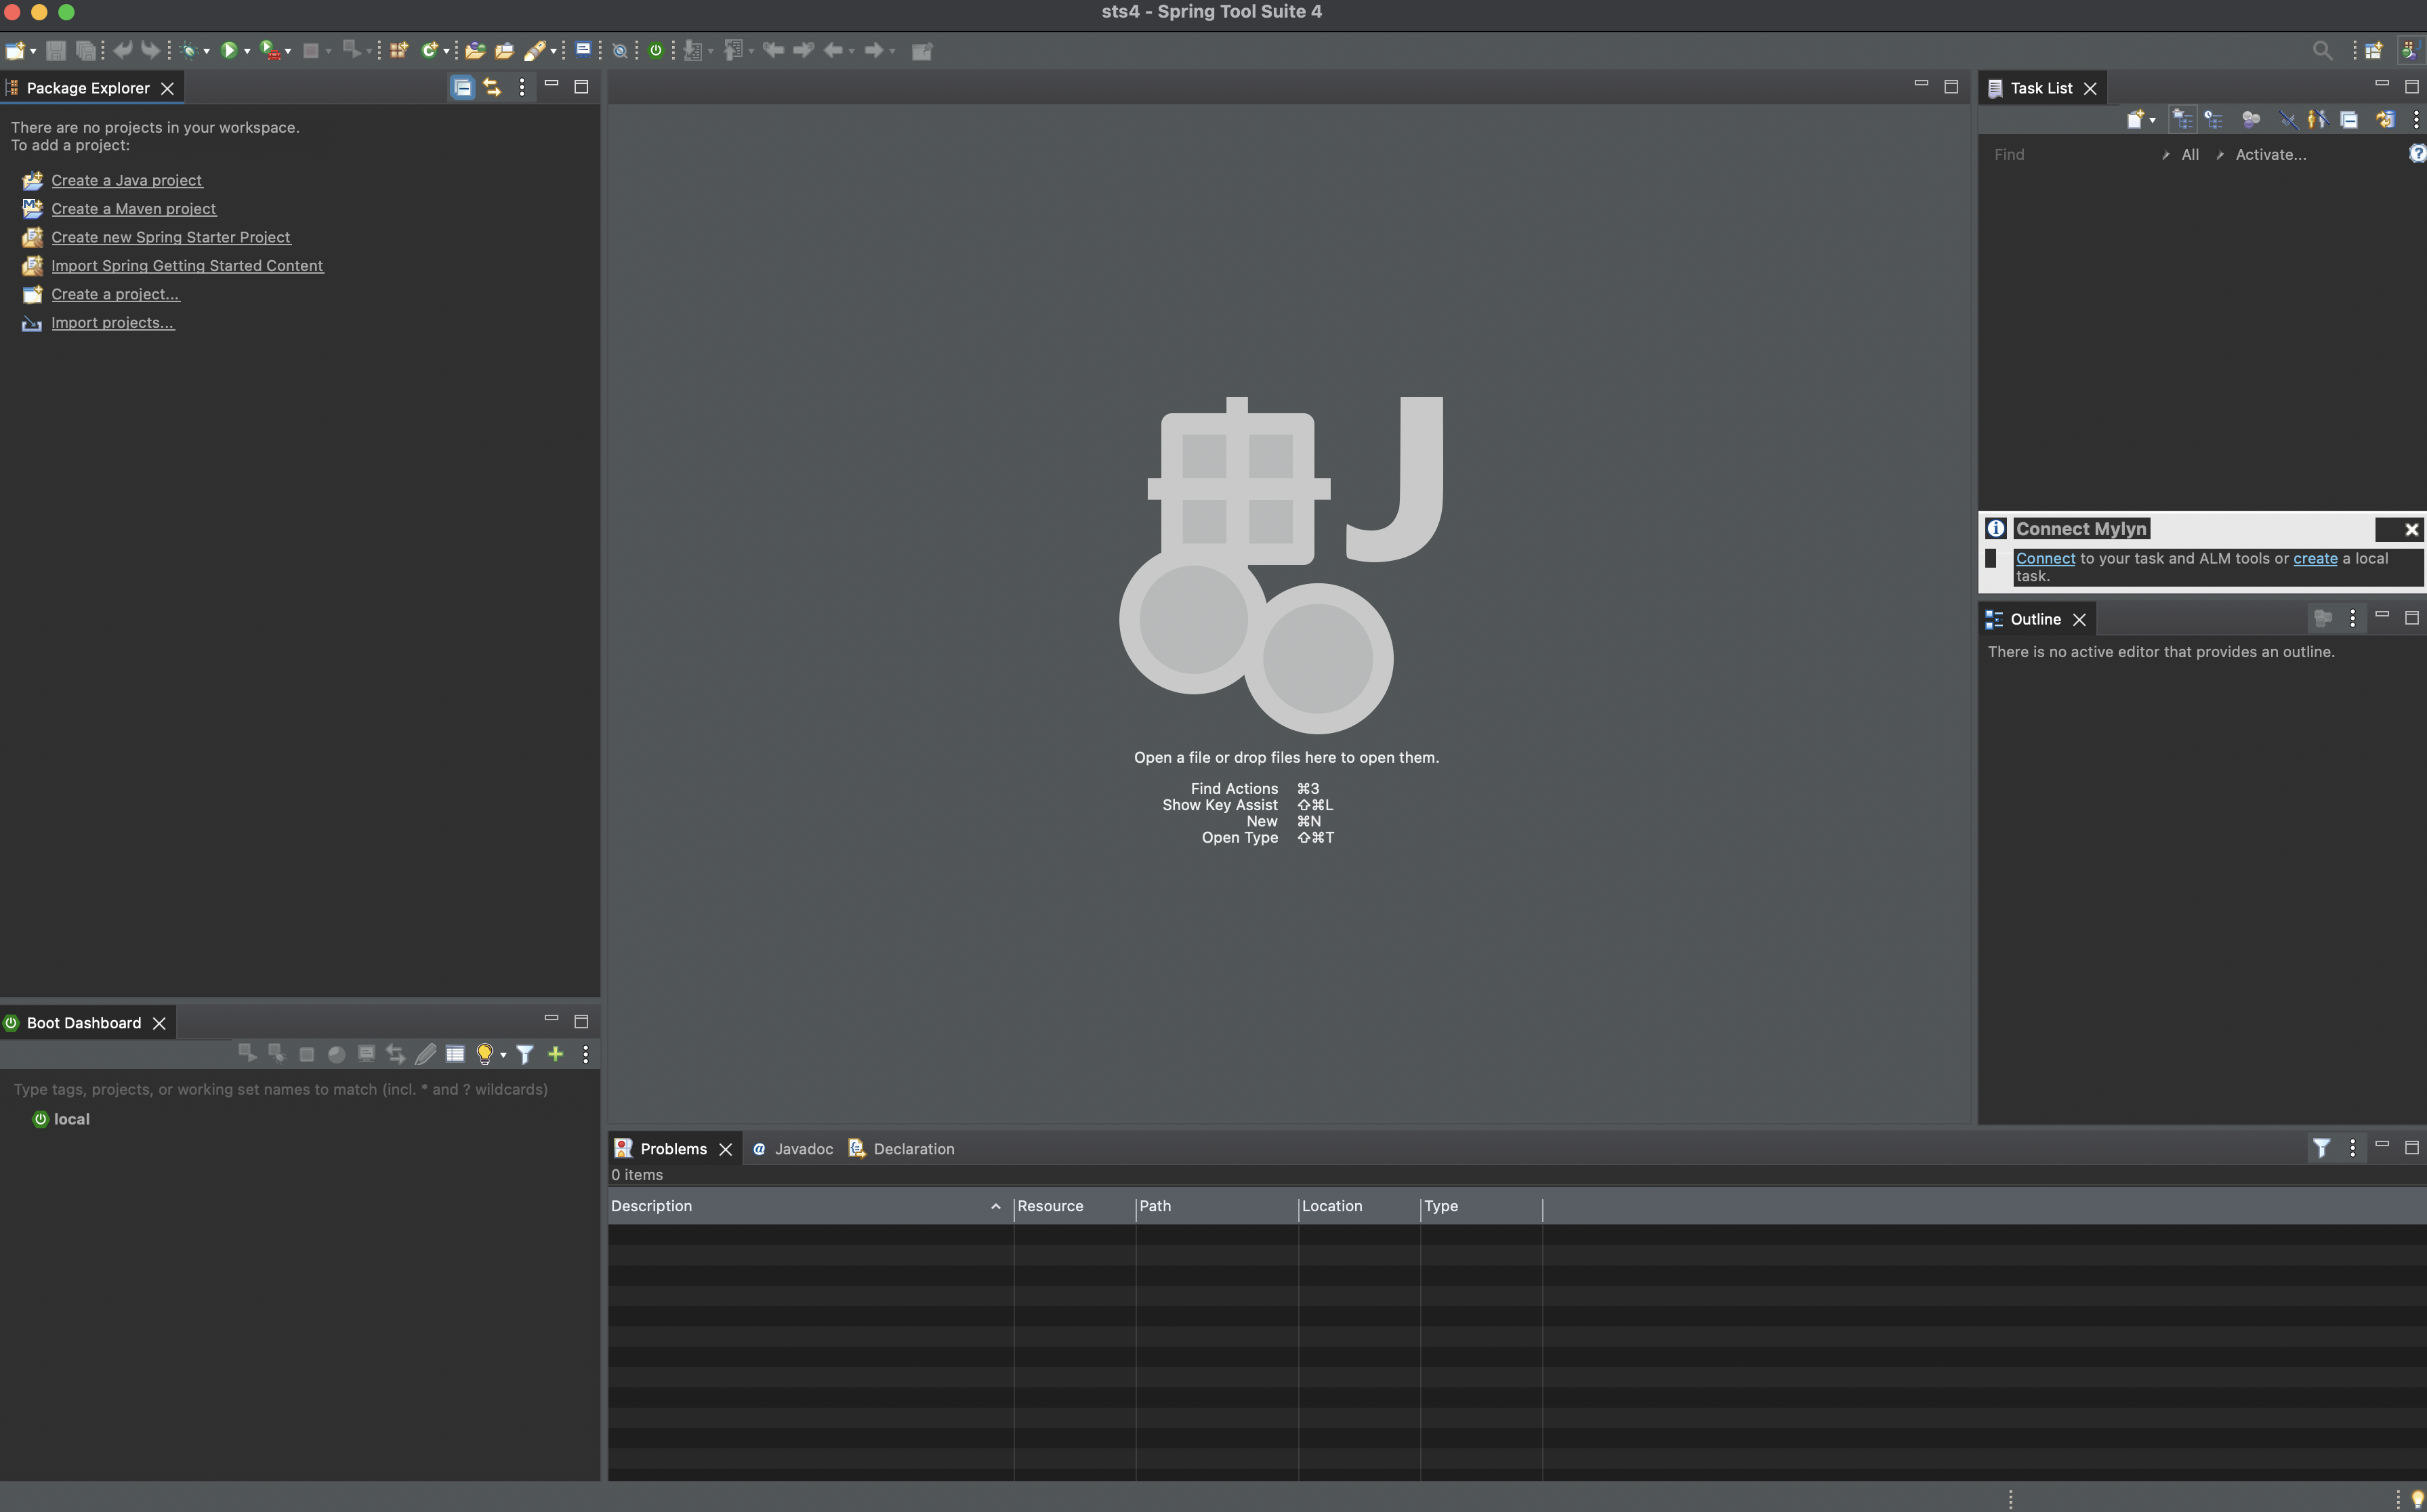Switch to the Javadoc tab
The image size is (2427, 1512).
tap(793, 1149)
